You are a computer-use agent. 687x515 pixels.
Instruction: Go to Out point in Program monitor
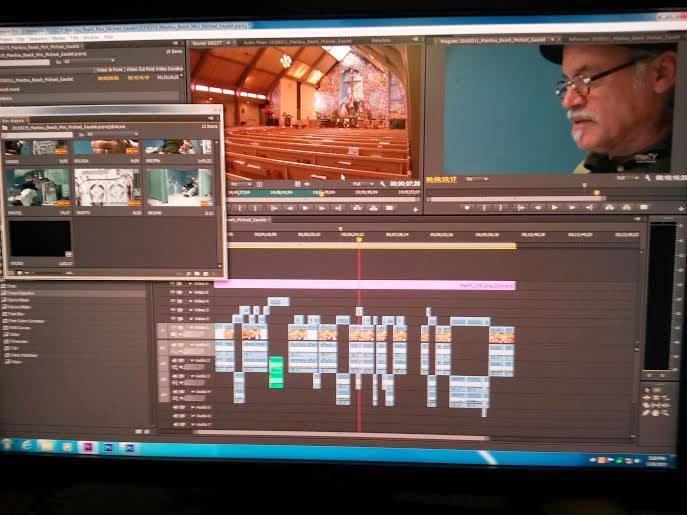click(589, 207)
